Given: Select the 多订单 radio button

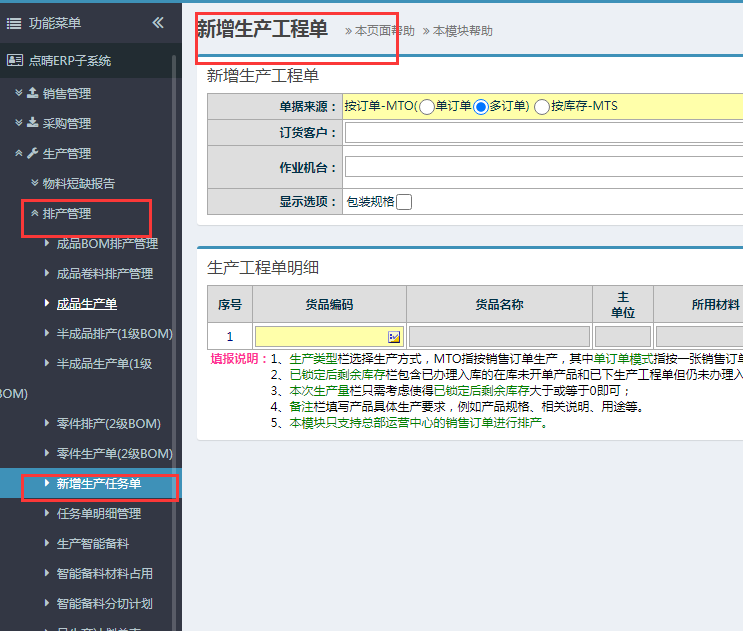Looking at the screenshot, I should [481, 106].
